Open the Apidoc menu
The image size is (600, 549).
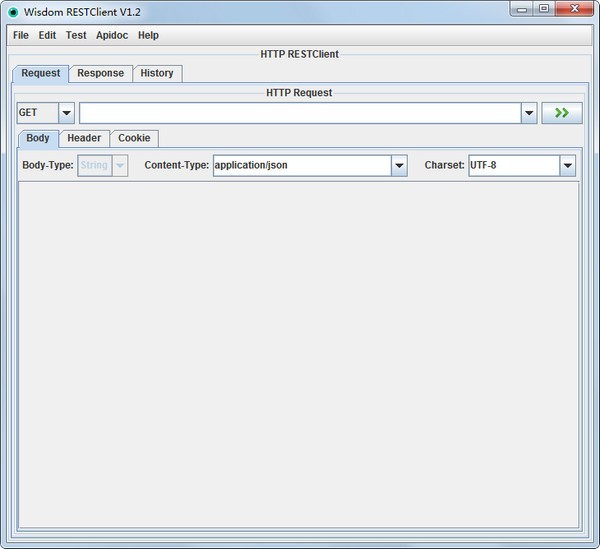(112, 35)
